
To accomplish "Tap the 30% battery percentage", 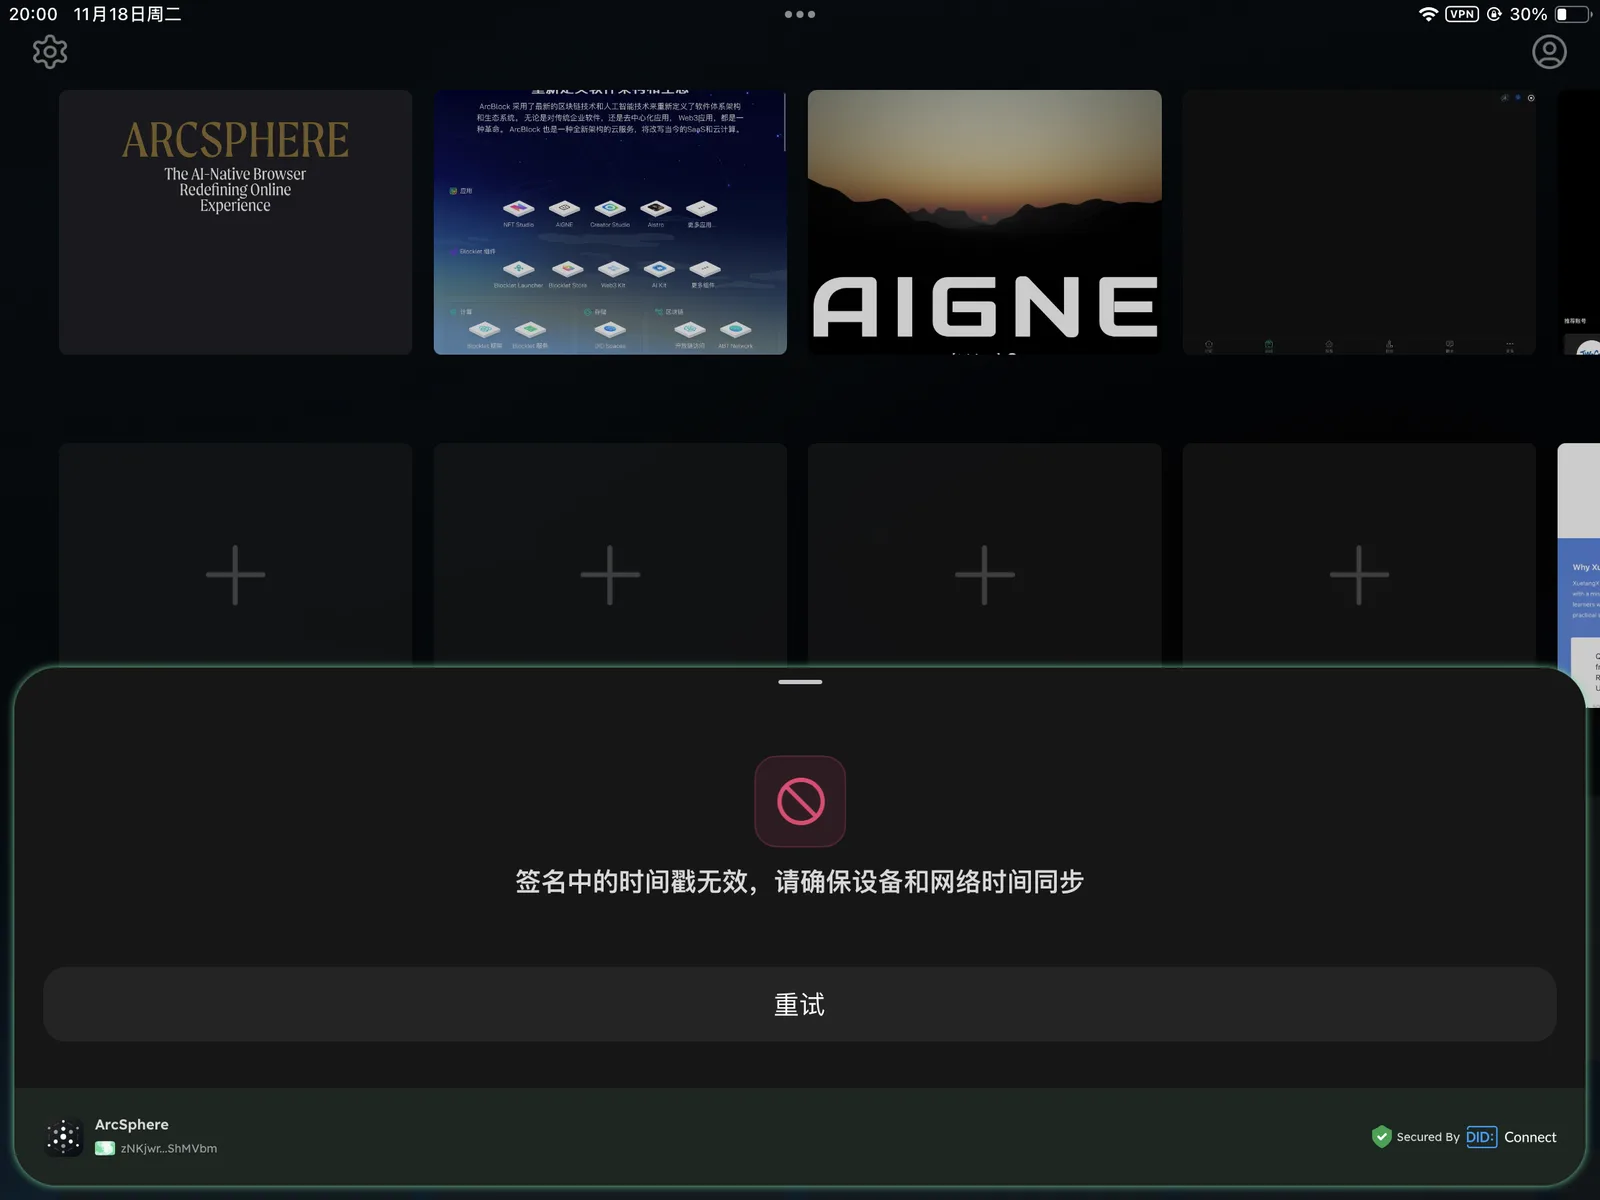I will click(1528, 14).
